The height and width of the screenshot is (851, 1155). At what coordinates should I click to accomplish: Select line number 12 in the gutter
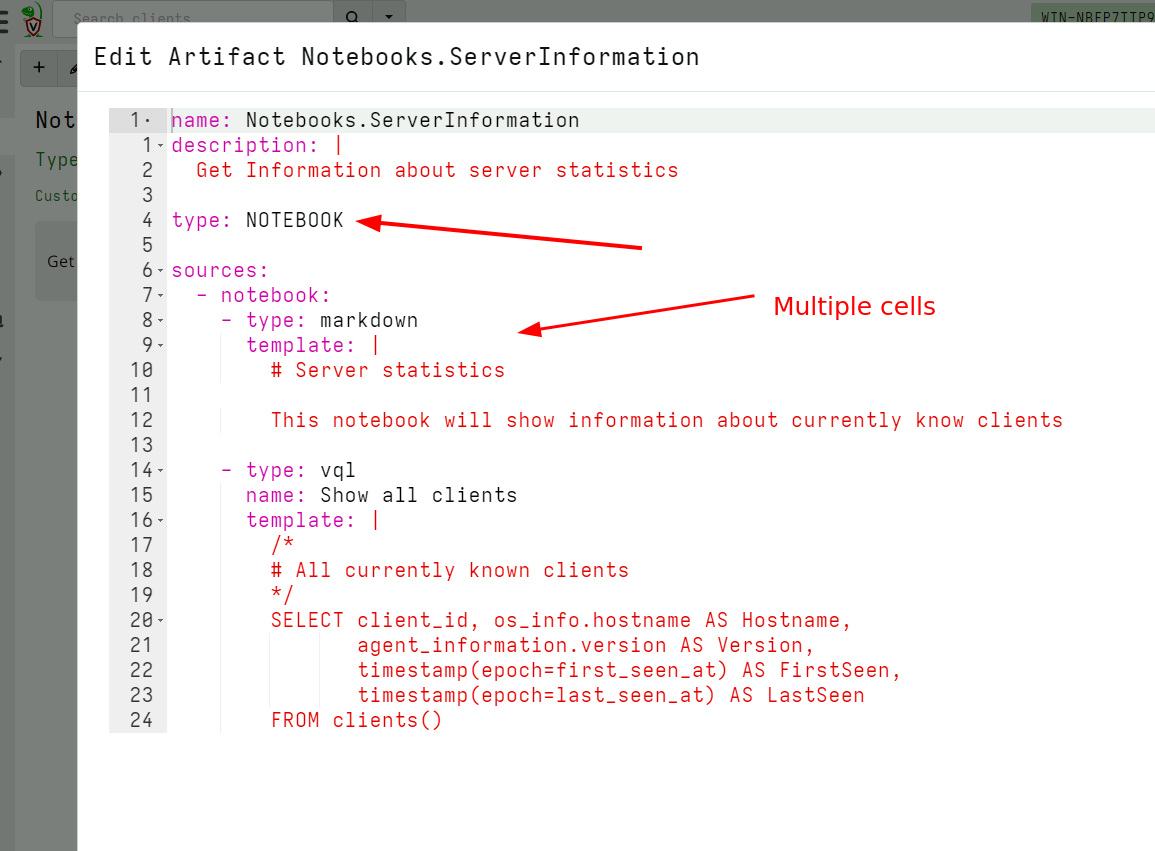141,420
